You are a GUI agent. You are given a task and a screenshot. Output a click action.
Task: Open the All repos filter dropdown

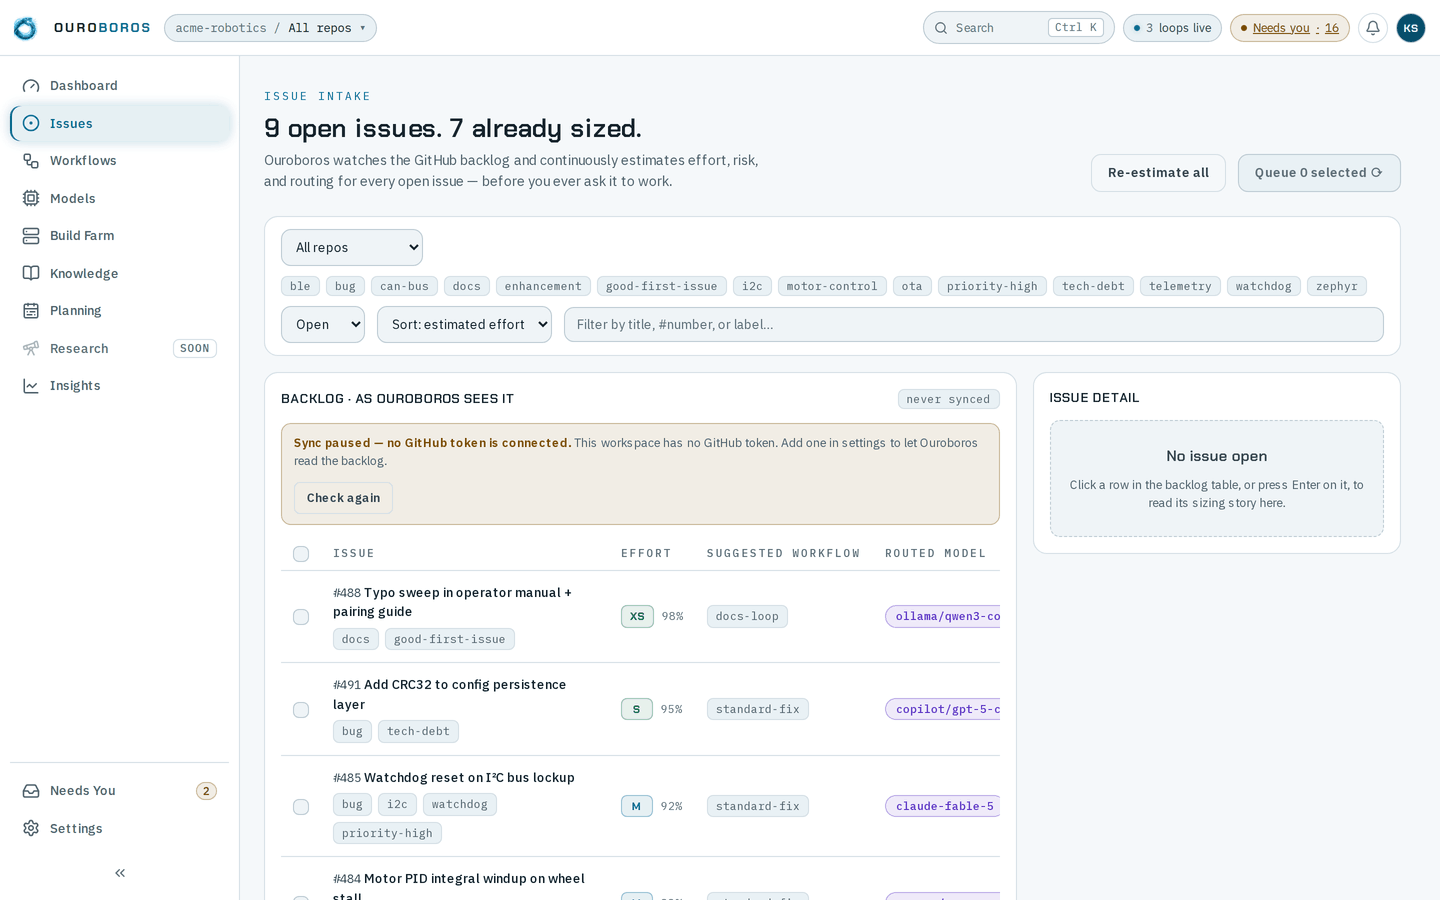click(352, 247)
